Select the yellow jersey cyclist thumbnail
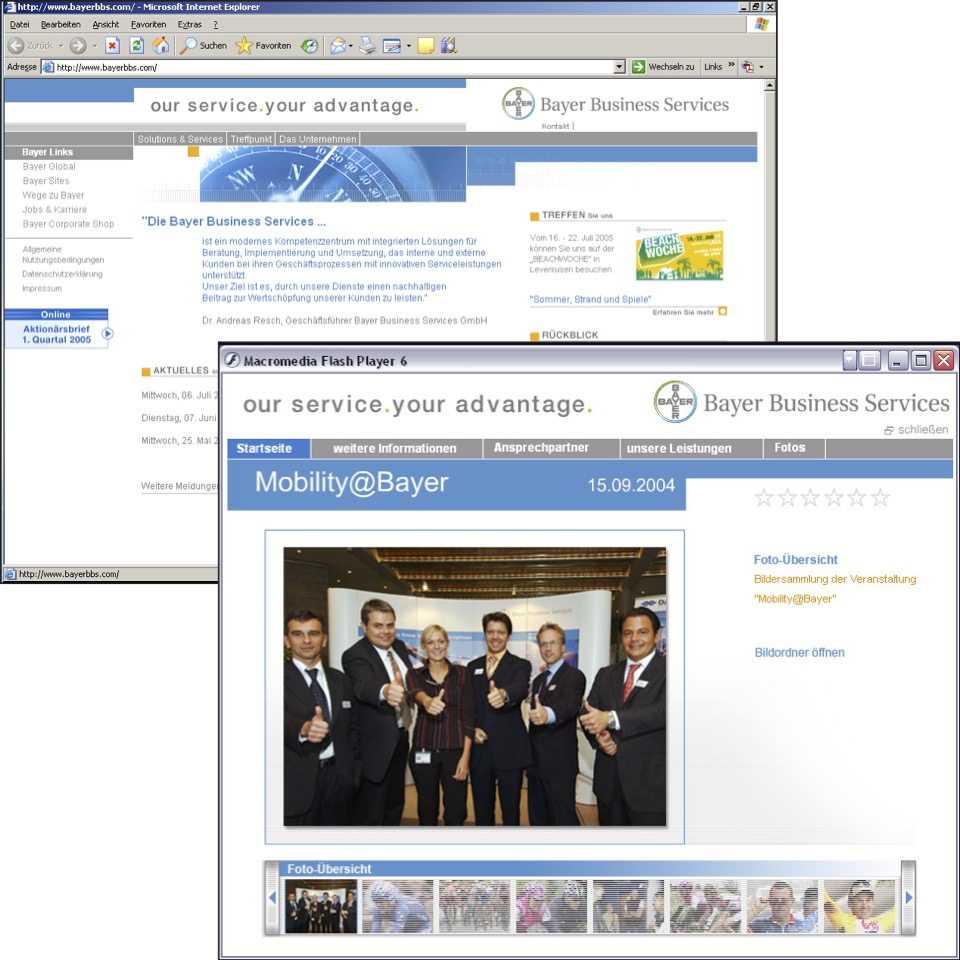960x960 pixels. click(859, 906)
